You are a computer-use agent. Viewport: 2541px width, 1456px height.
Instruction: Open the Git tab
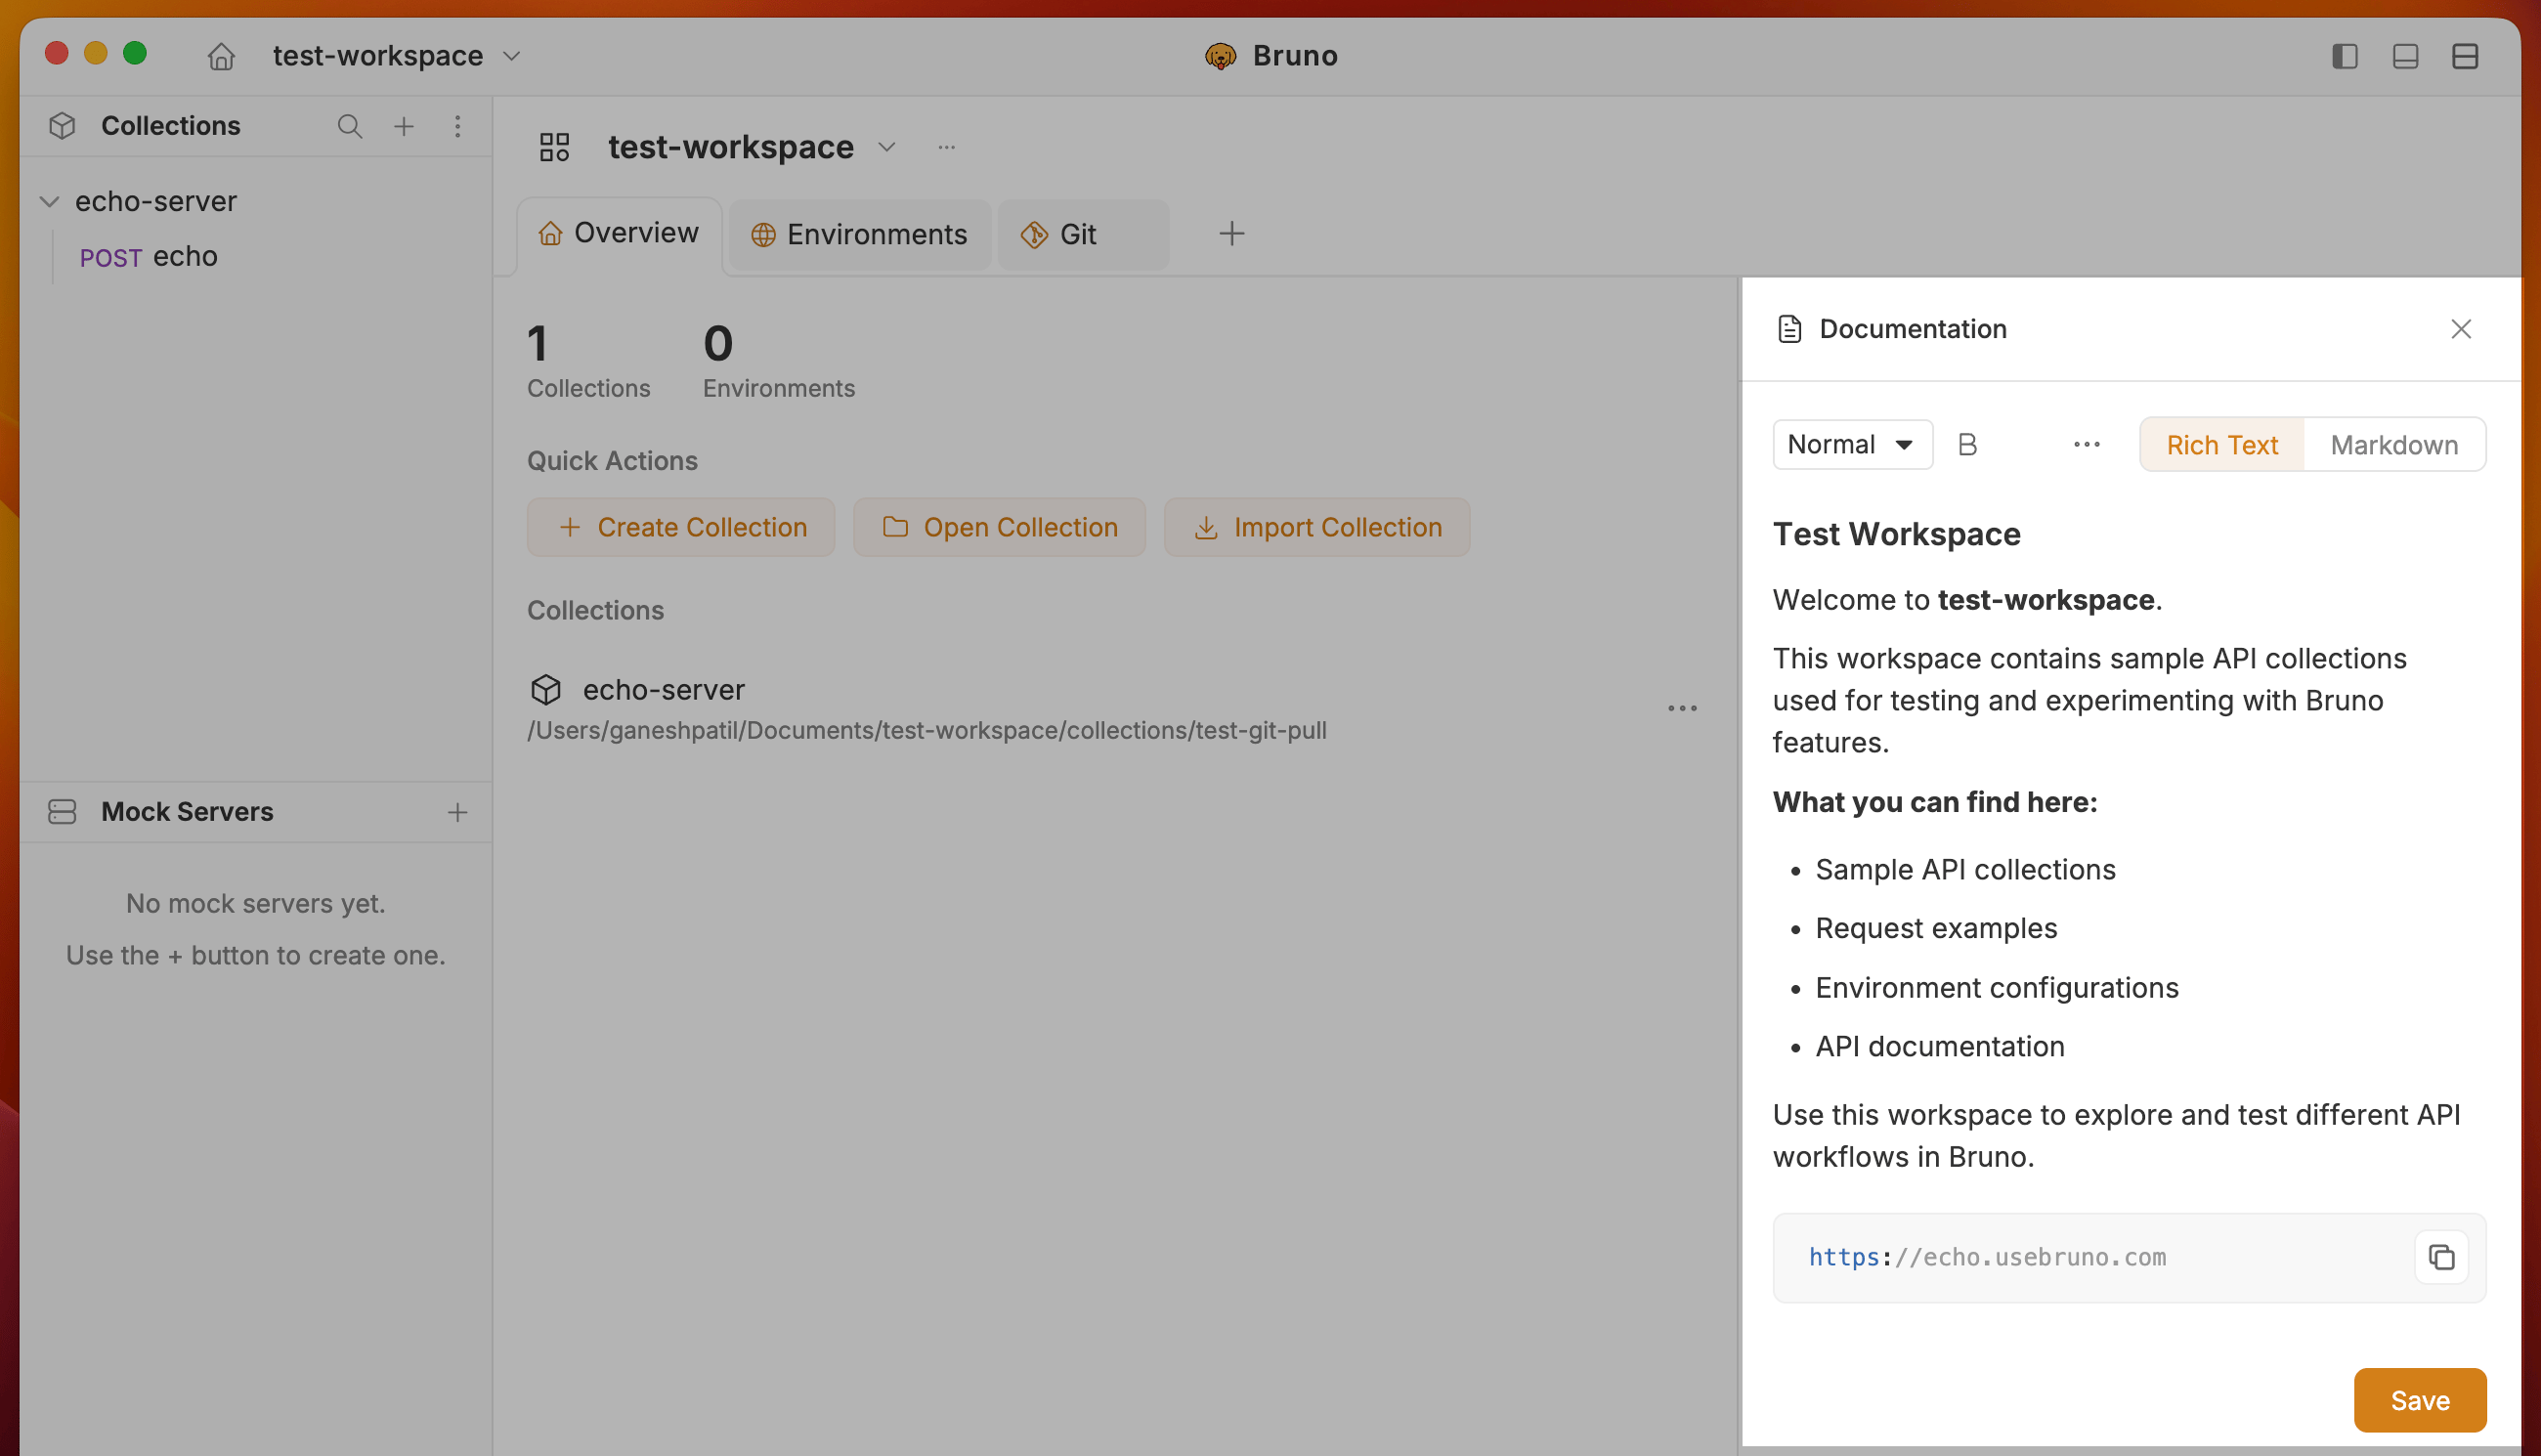[1083, 234]
